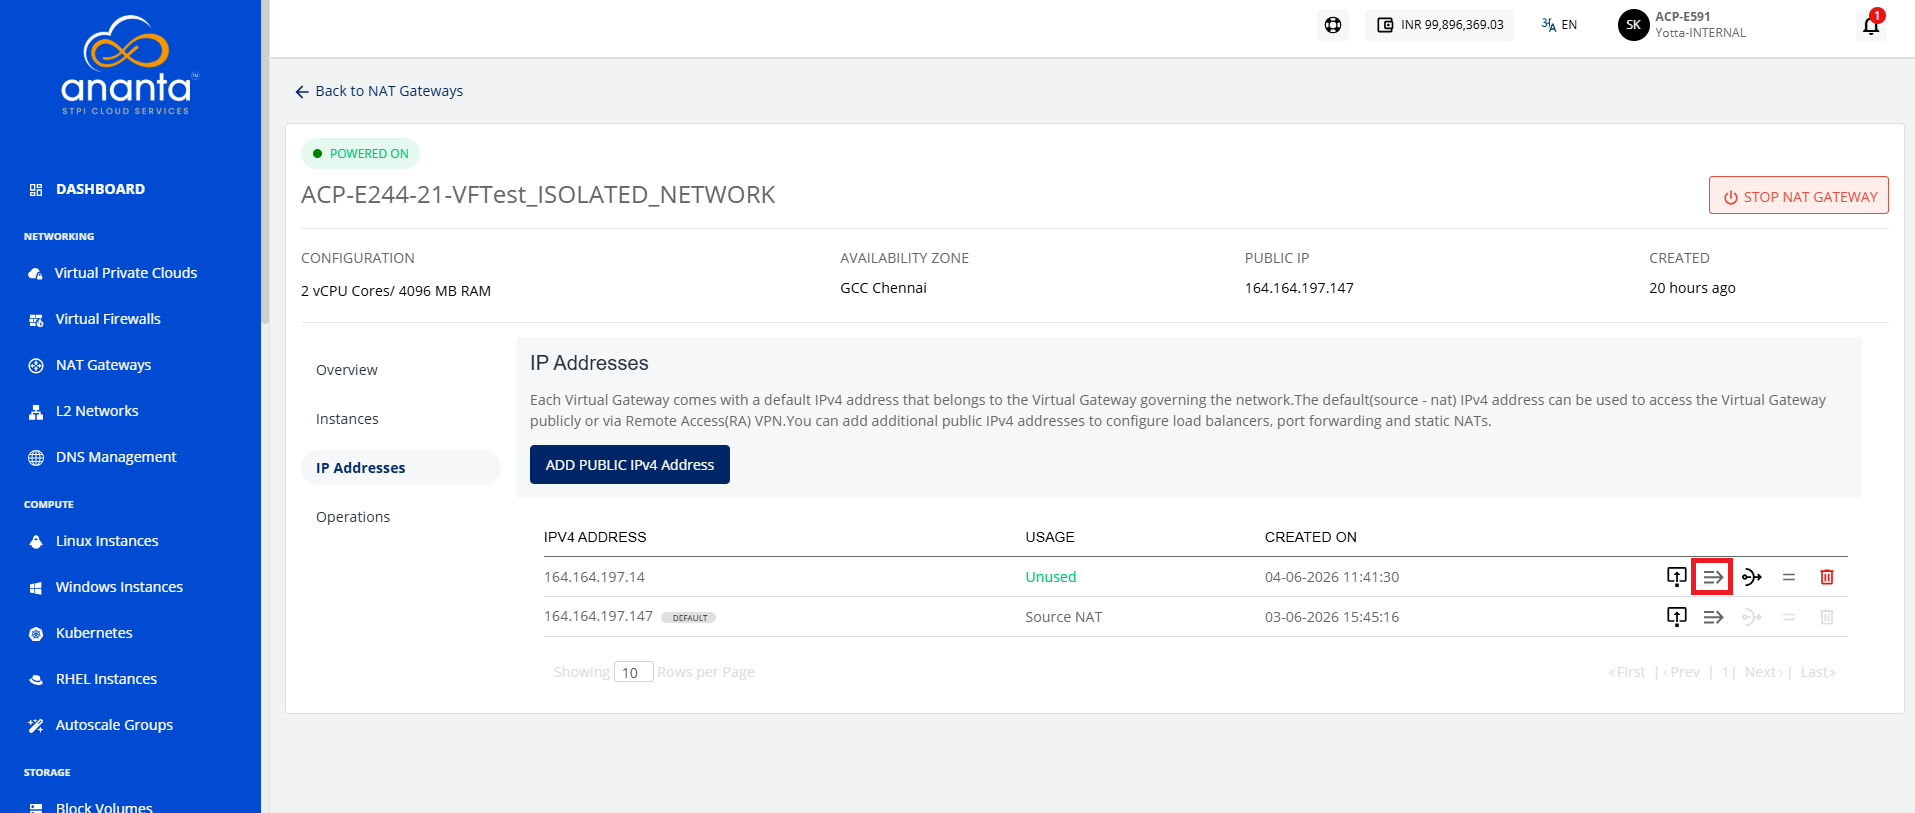Open the EN language selector
The image size is (1915, 813).
coord(1559,25)
